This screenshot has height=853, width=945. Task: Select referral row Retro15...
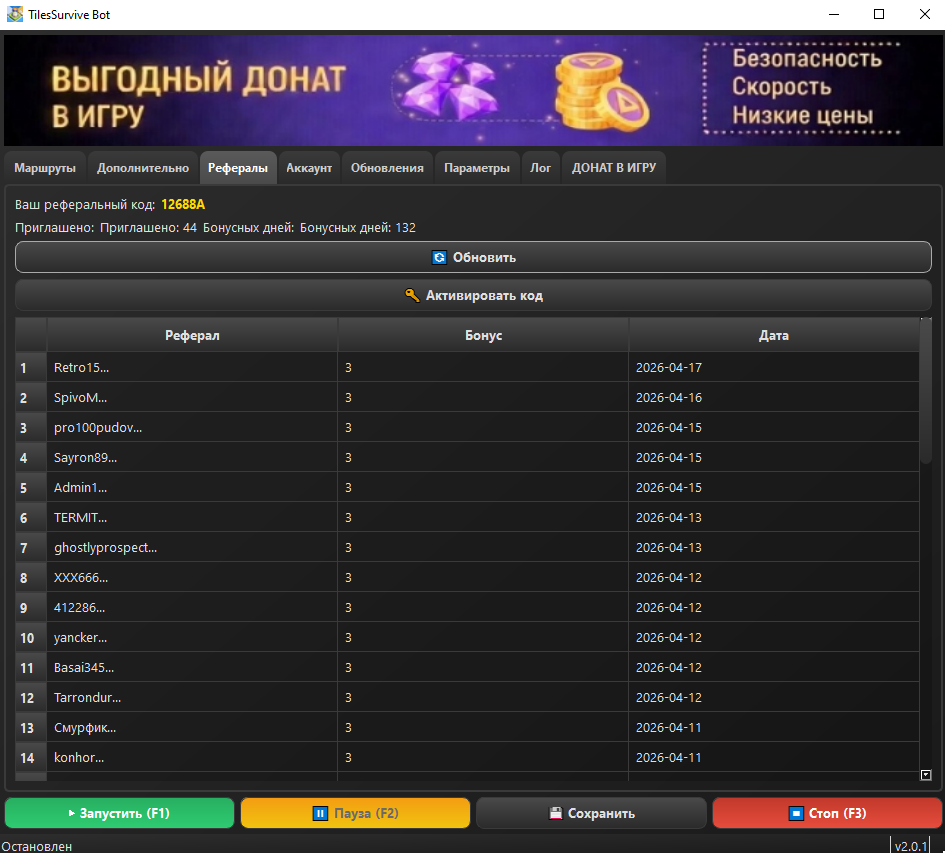click(81, 367)
